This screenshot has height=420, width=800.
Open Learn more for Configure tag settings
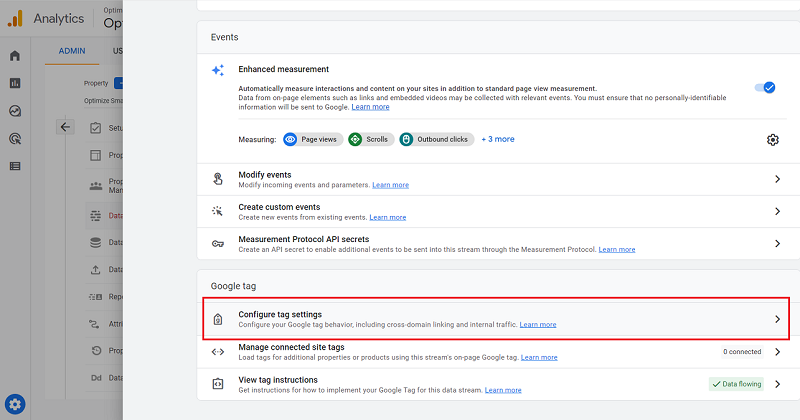tap(538, 325)
